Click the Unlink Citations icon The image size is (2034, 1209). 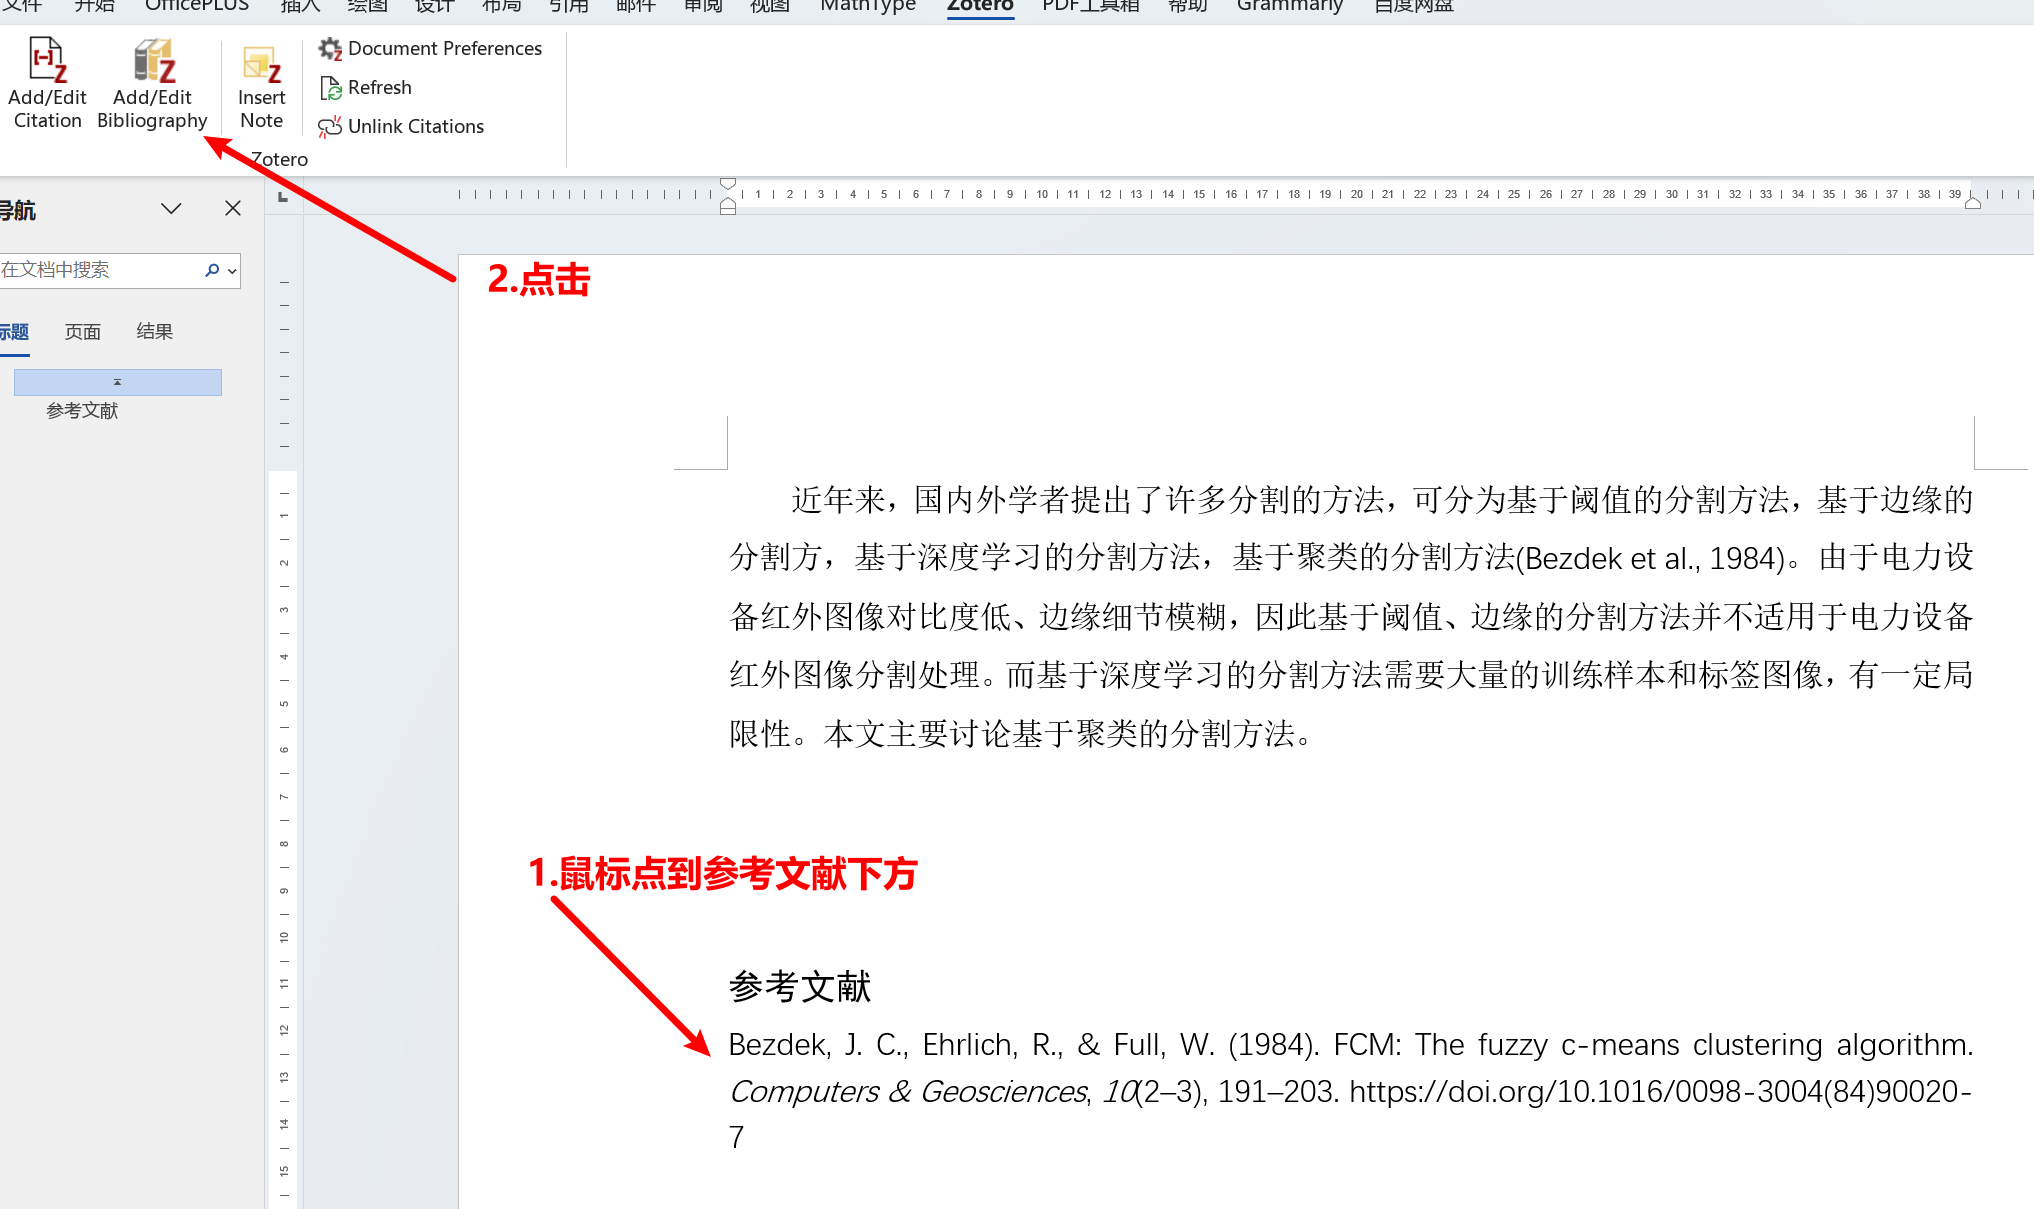point(330,127)
